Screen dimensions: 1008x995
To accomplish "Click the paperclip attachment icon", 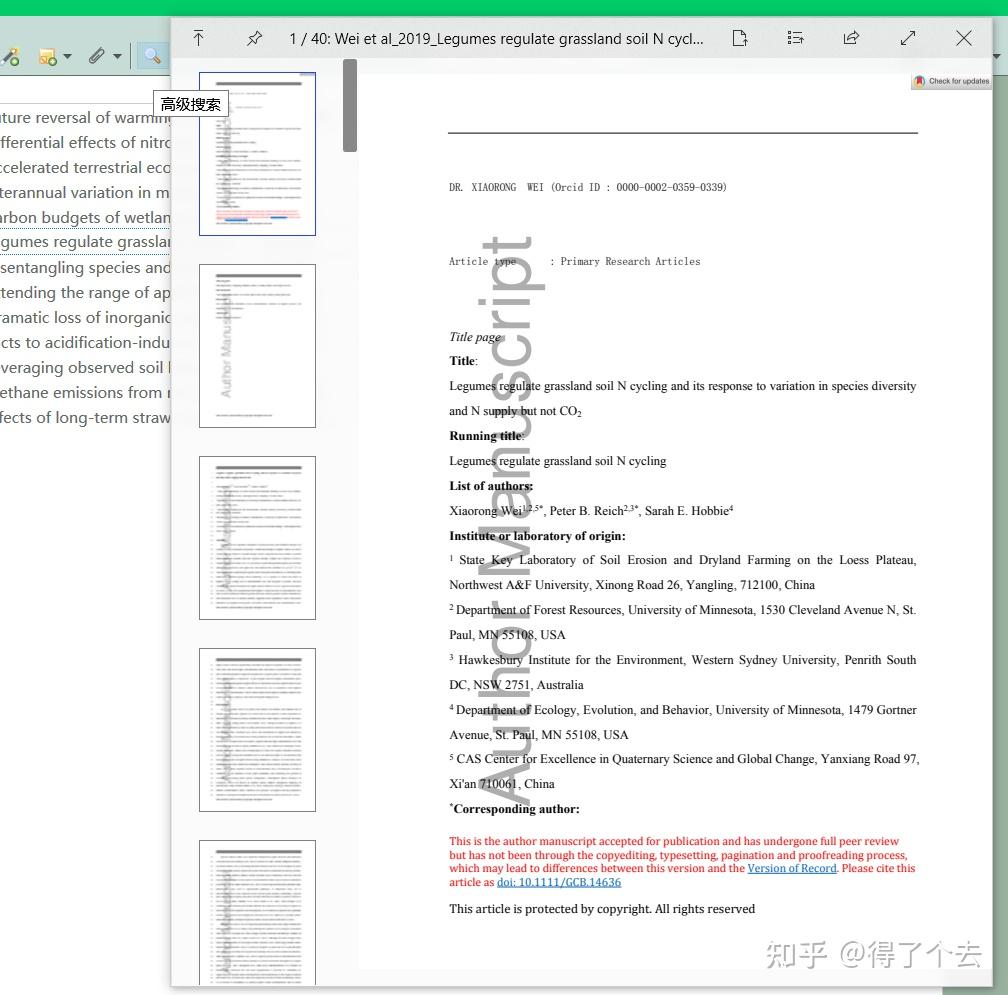I will point(97,56).
